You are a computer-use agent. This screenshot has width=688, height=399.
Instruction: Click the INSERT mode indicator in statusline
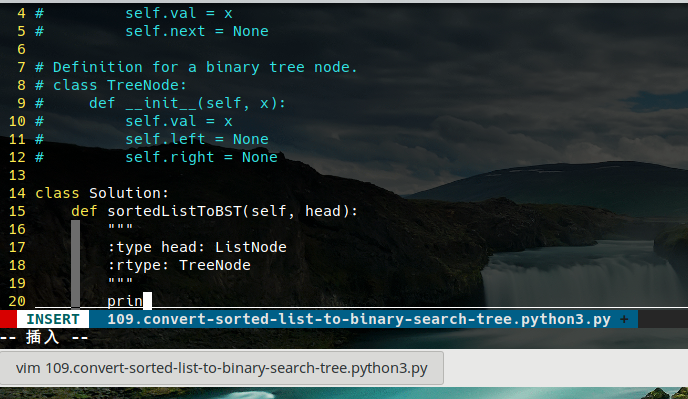click(53, 319)
